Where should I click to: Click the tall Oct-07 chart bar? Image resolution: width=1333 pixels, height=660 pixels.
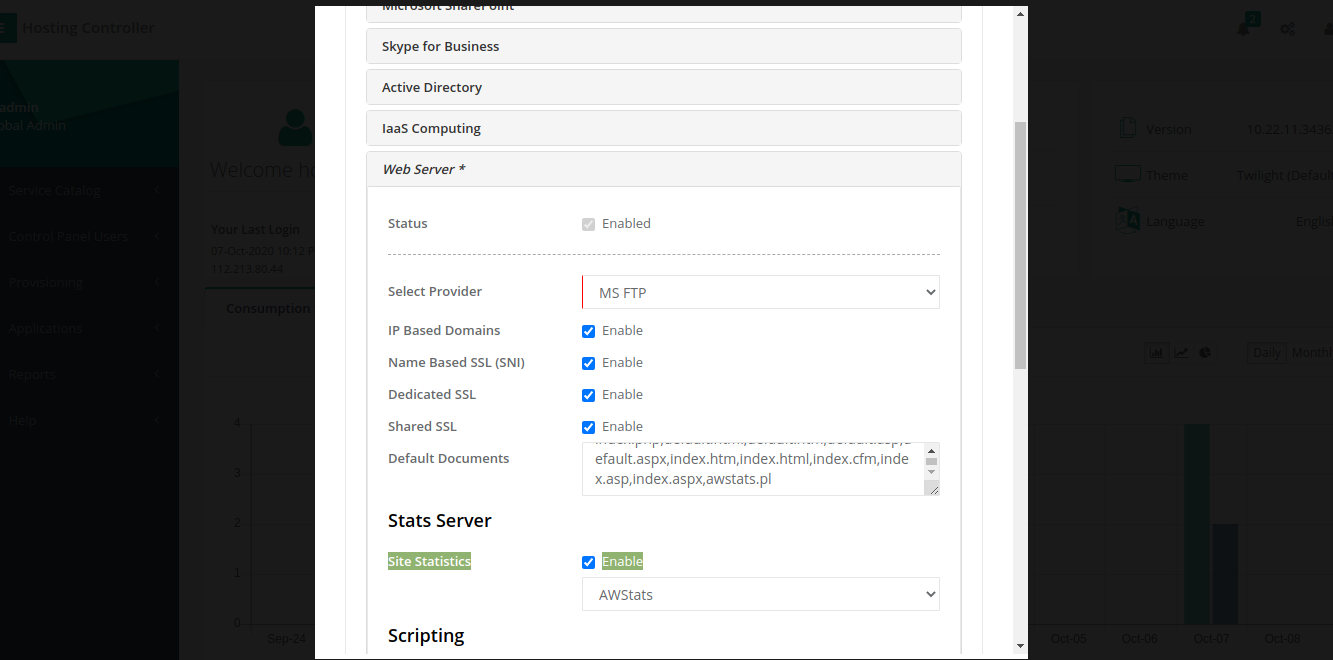(1196, 524)
